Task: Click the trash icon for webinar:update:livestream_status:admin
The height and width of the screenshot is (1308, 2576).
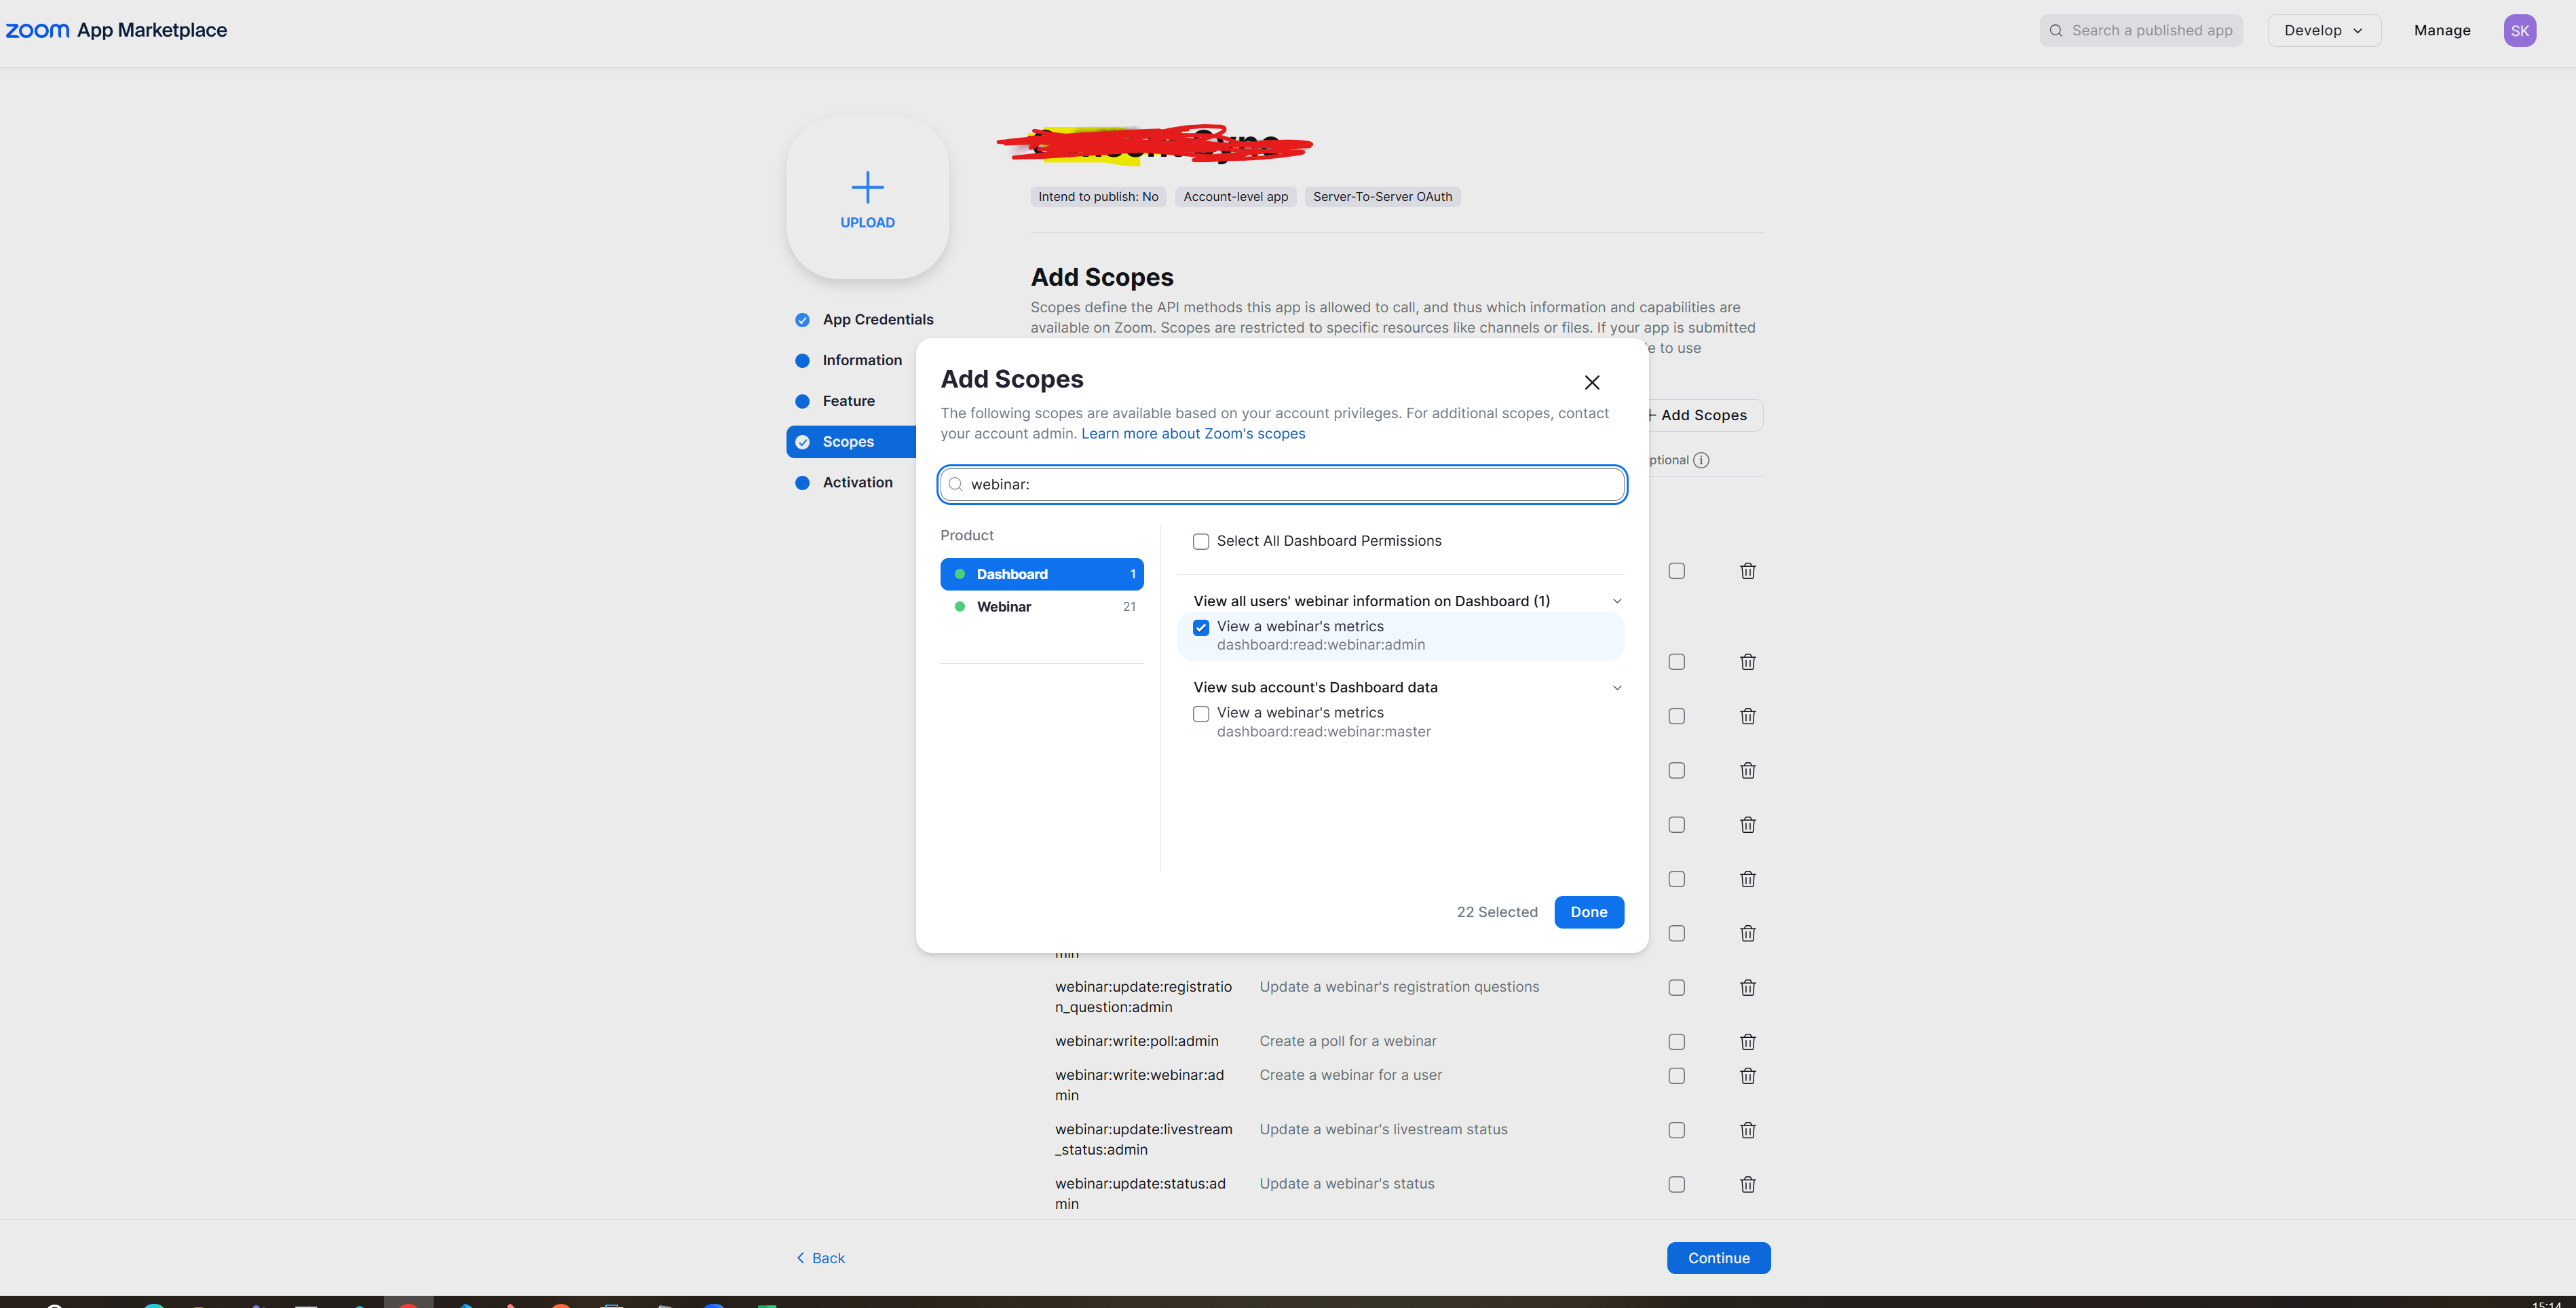Action: 1747,1130
